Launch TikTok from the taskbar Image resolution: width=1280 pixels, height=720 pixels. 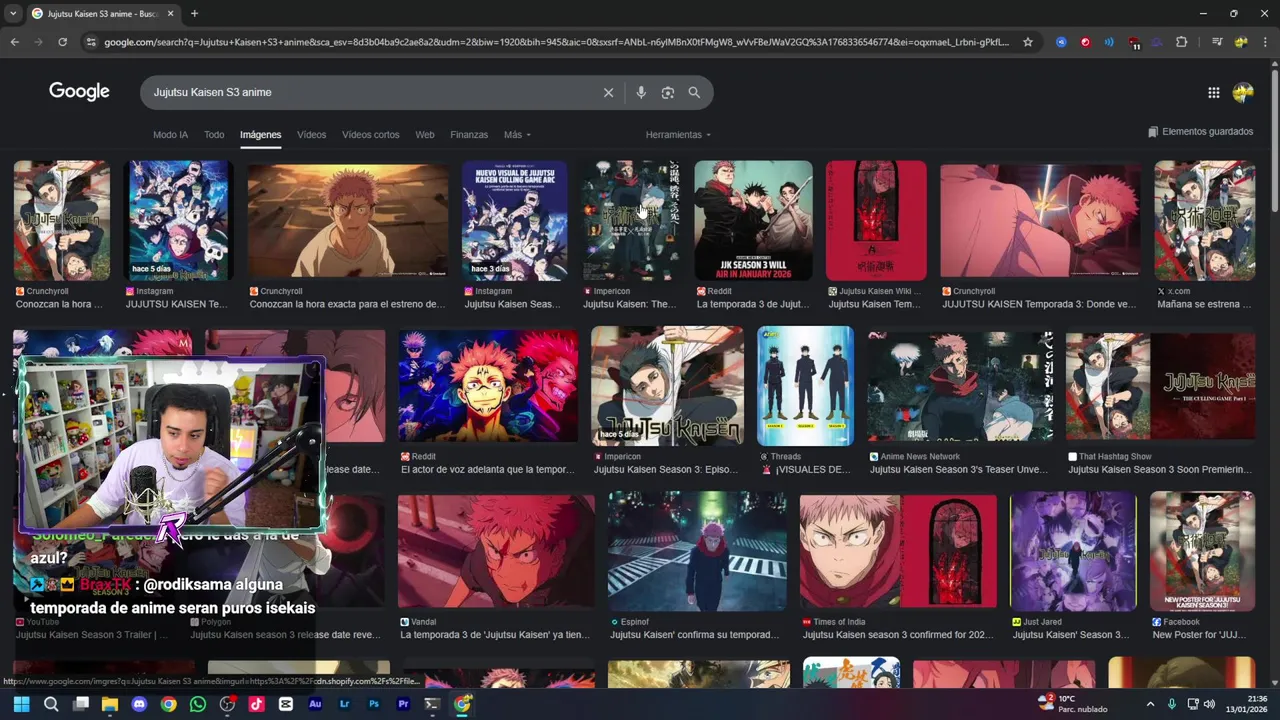click(256, 704)
